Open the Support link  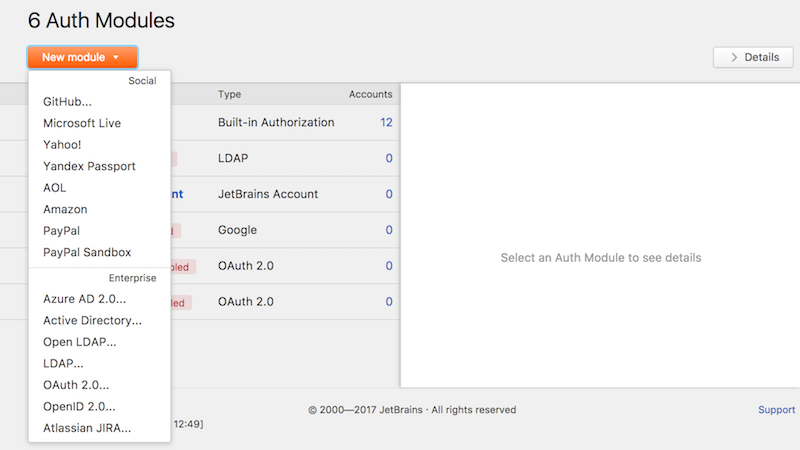(776, 410)
